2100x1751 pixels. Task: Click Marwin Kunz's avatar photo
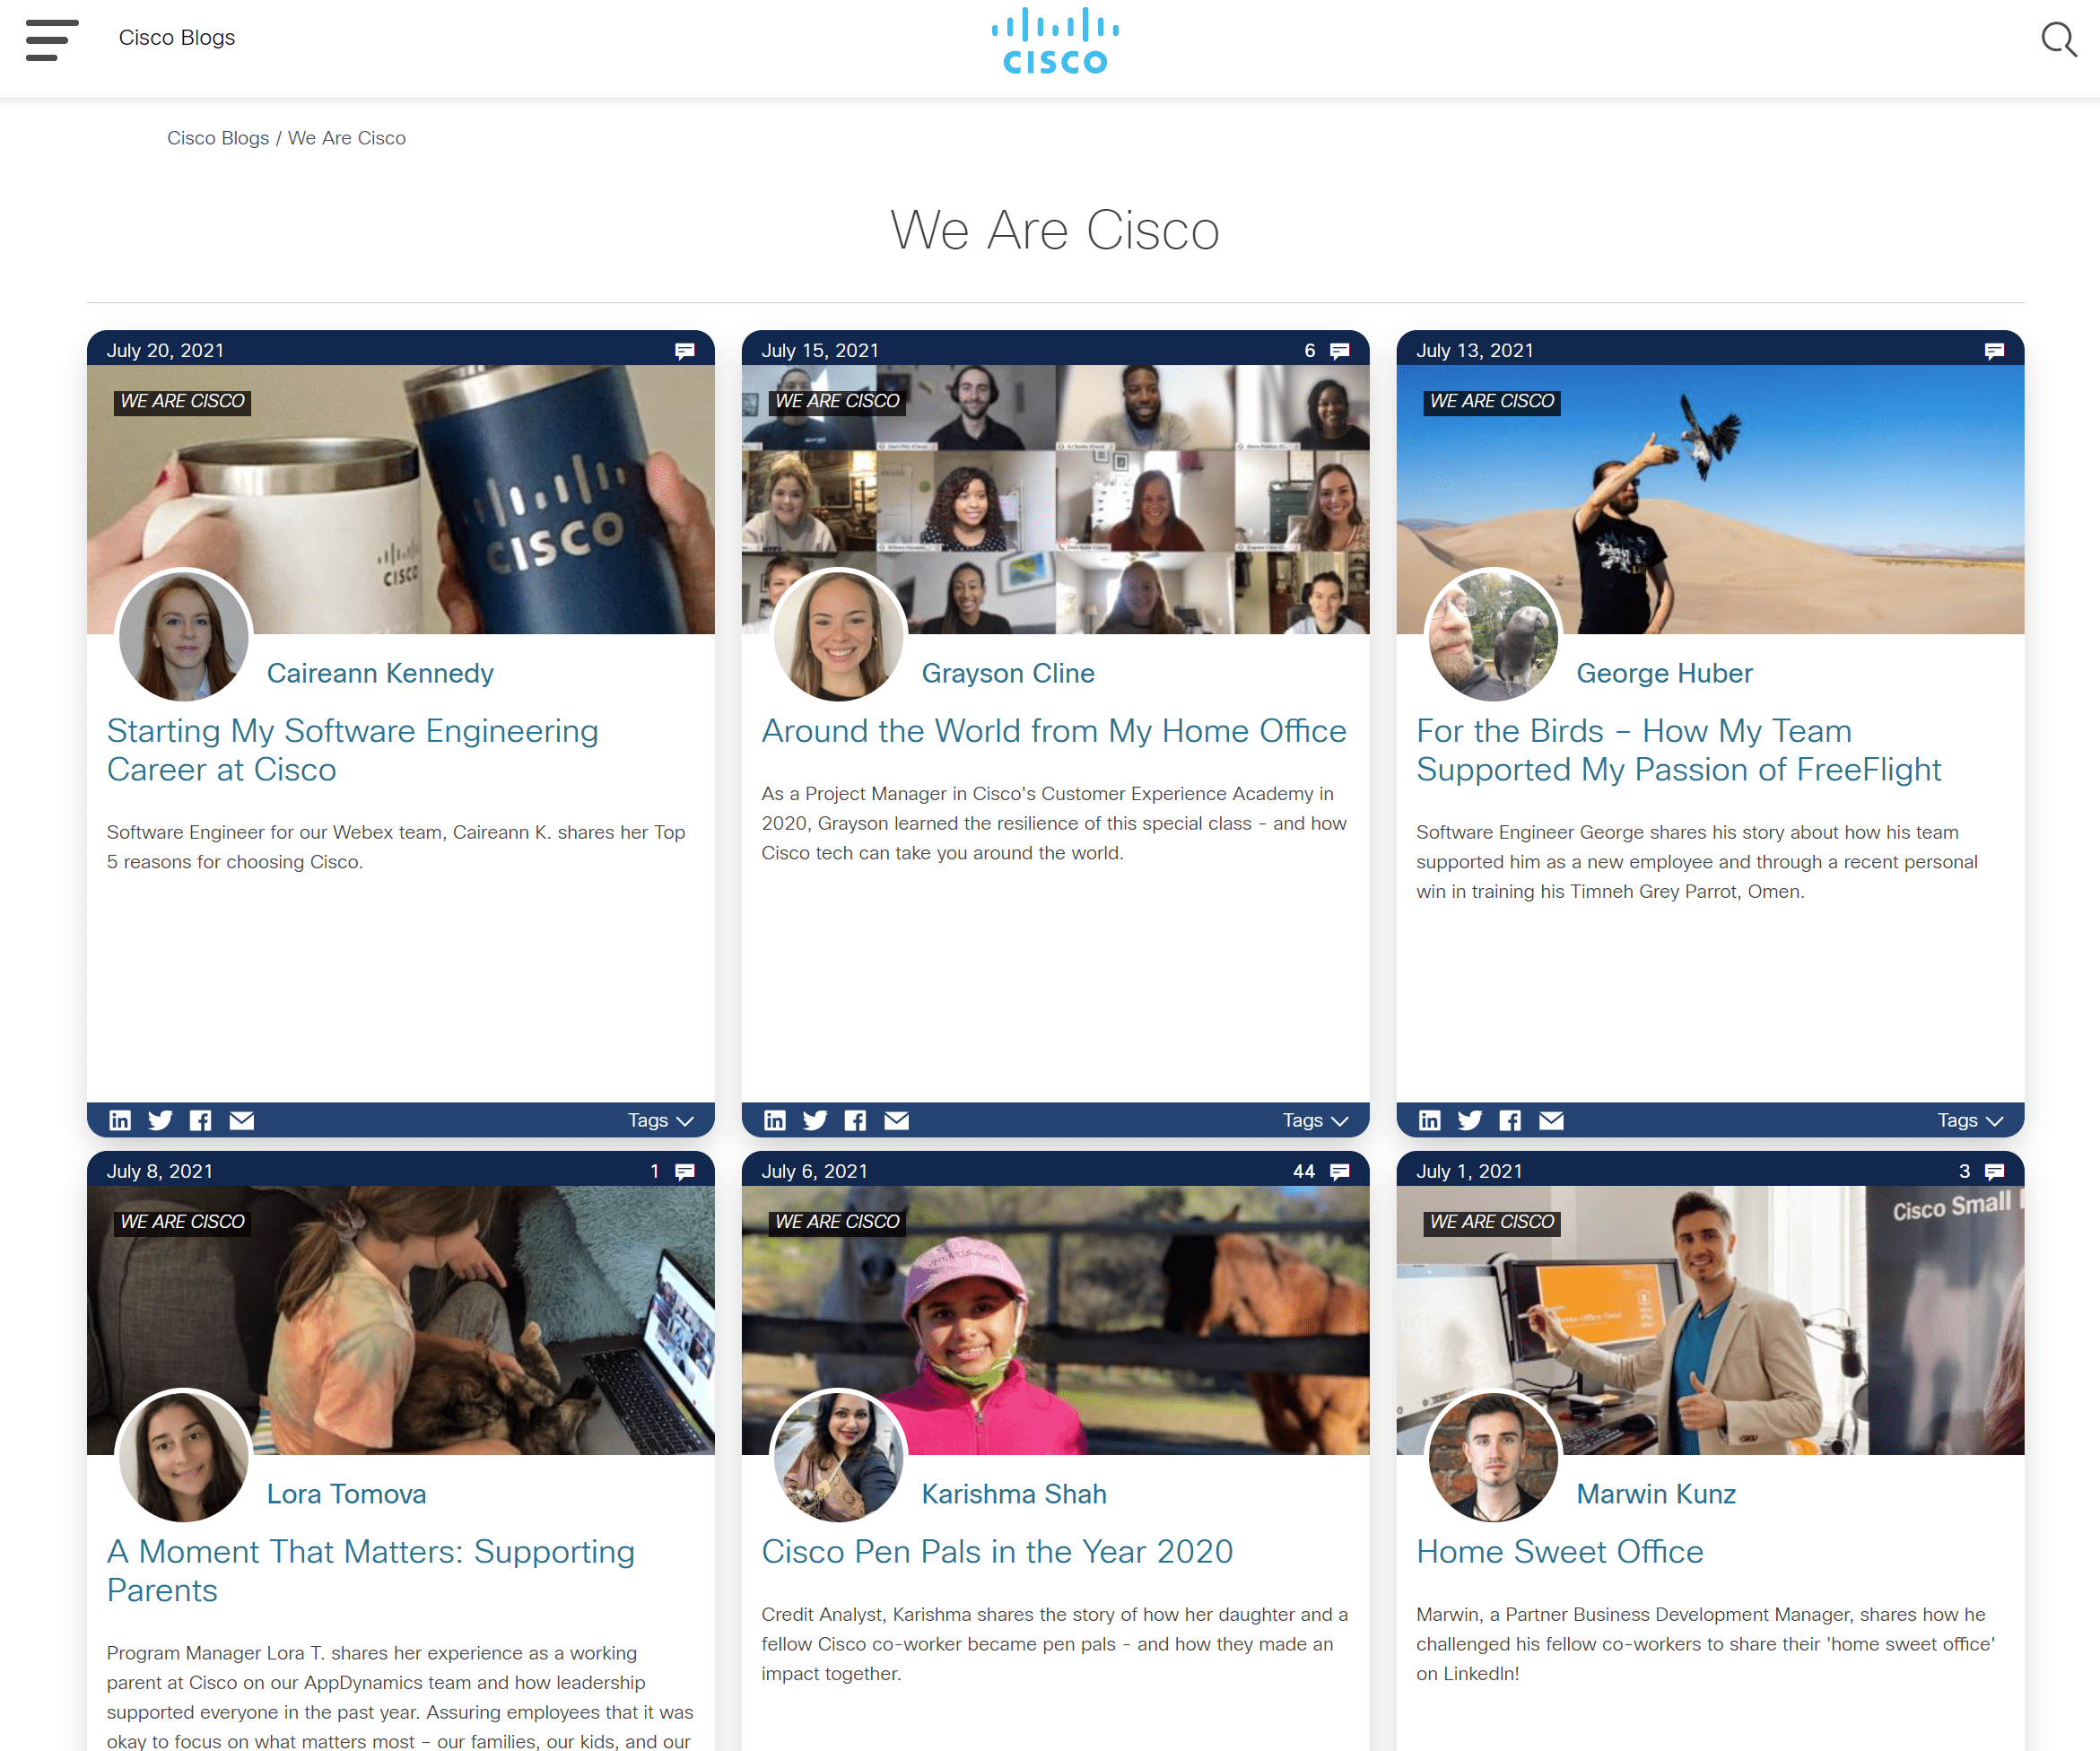pos(1494,1457)
